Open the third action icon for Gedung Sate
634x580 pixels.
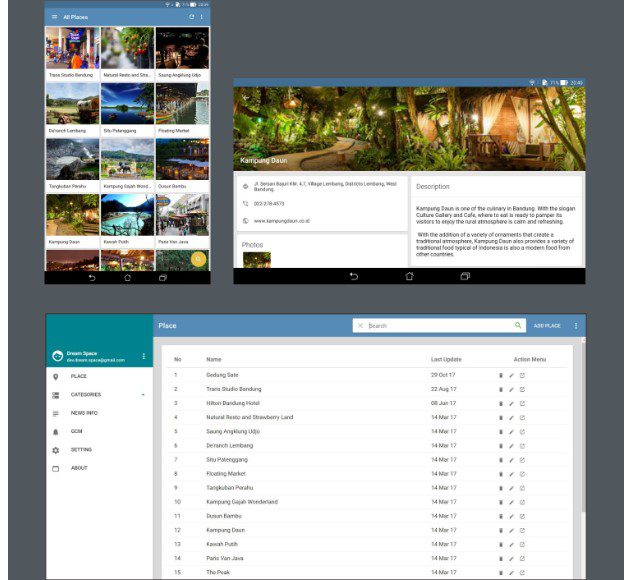522,375
